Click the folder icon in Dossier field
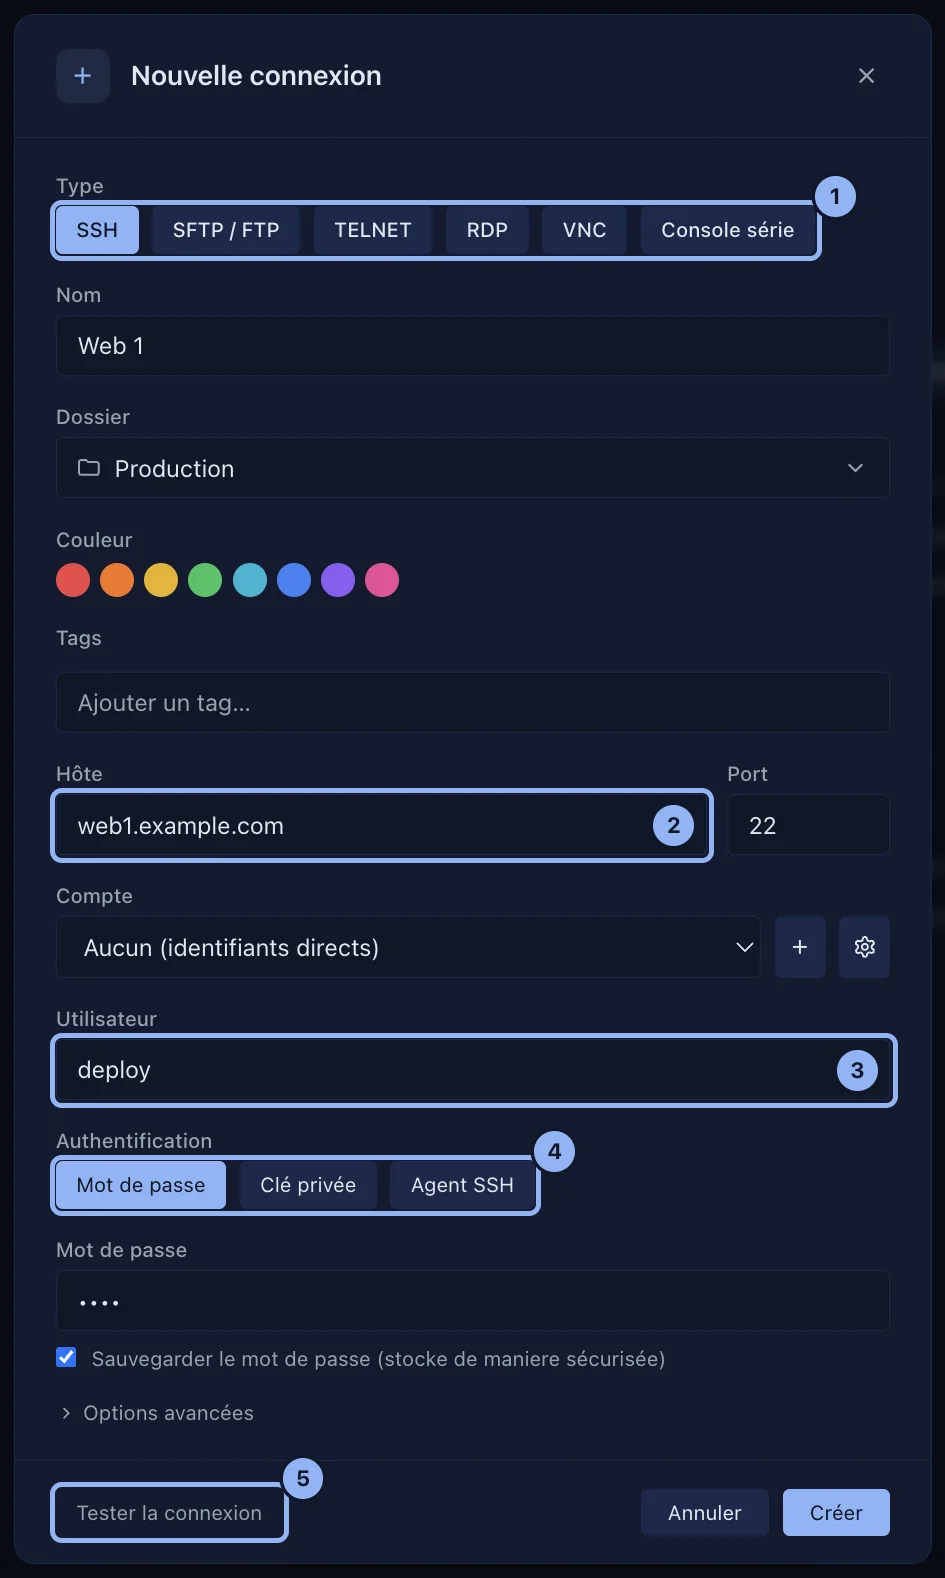The width and height of the screenshot is (945, 1578). 89,468
